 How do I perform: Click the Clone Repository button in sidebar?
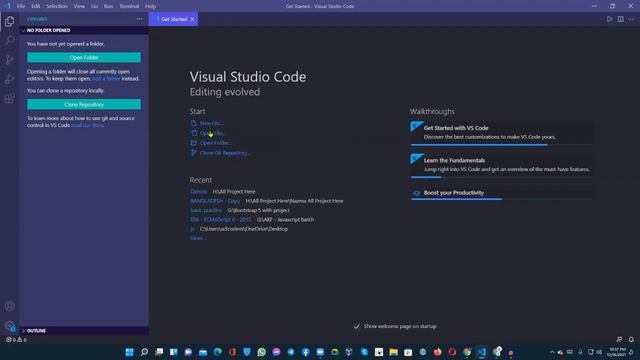point(84,104)
